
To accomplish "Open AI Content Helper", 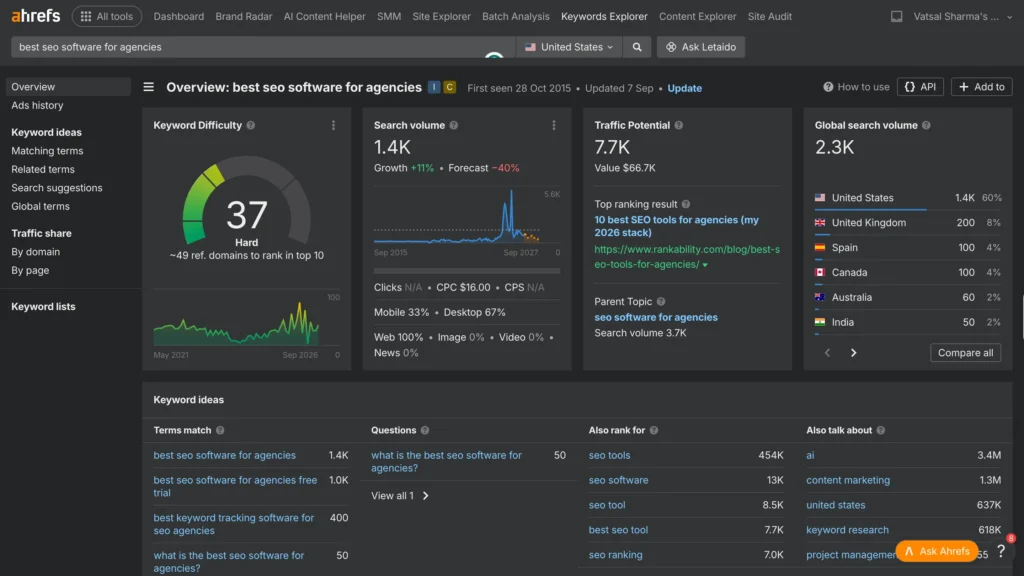I will click(325, 16).
